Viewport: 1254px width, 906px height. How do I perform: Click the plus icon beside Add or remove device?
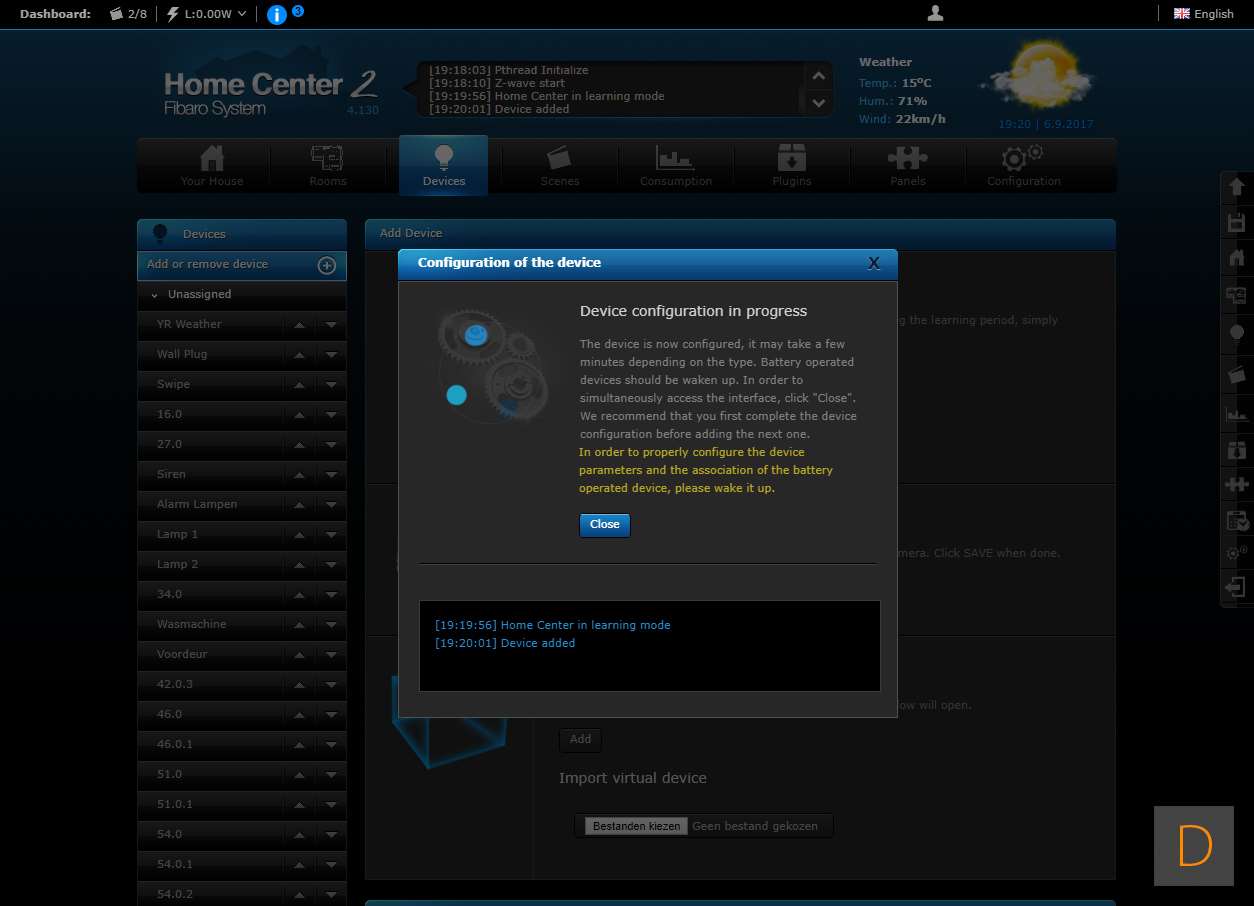[326, 265]
